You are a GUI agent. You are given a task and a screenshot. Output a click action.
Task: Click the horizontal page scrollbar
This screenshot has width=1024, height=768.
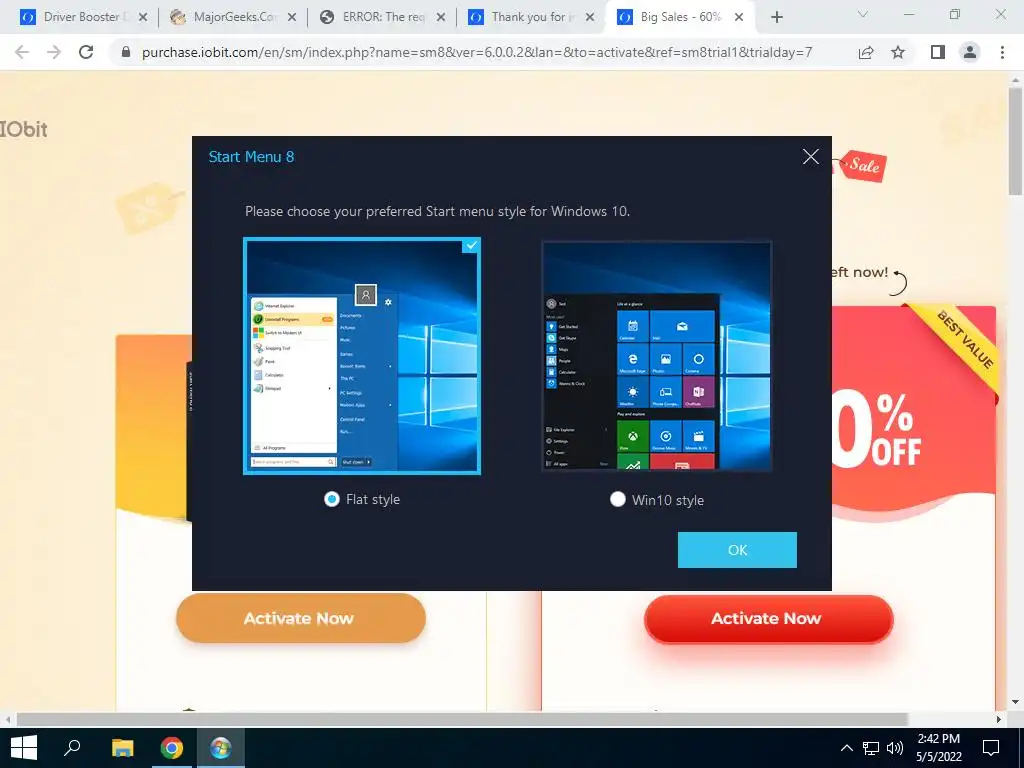pyautogui.click(x=462, y=720)
